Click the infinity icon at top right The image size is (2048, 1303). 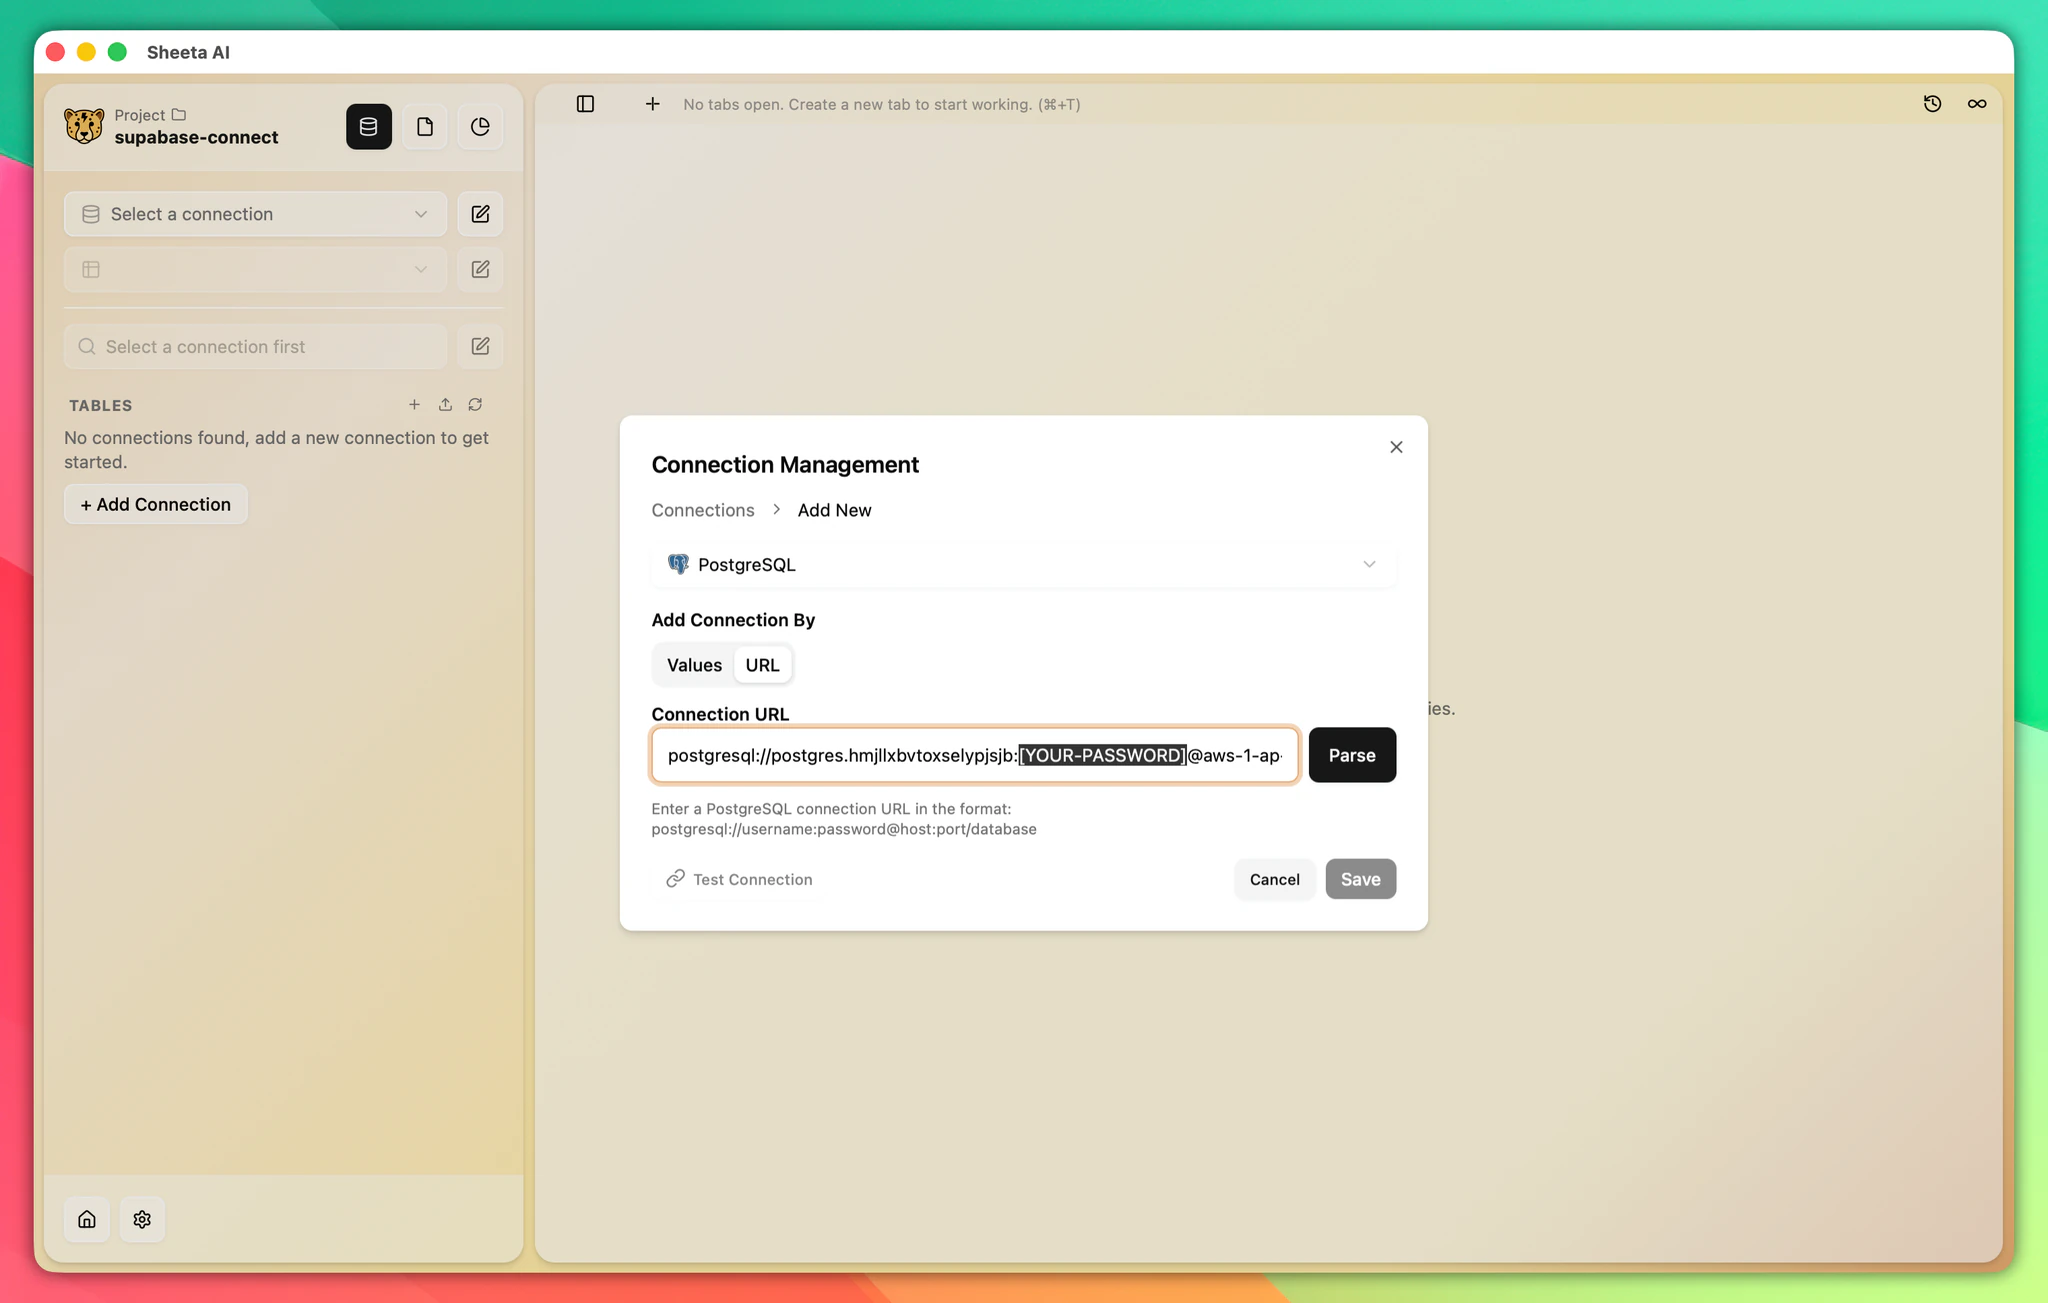pyautogui.click(x=1977, y=104)
